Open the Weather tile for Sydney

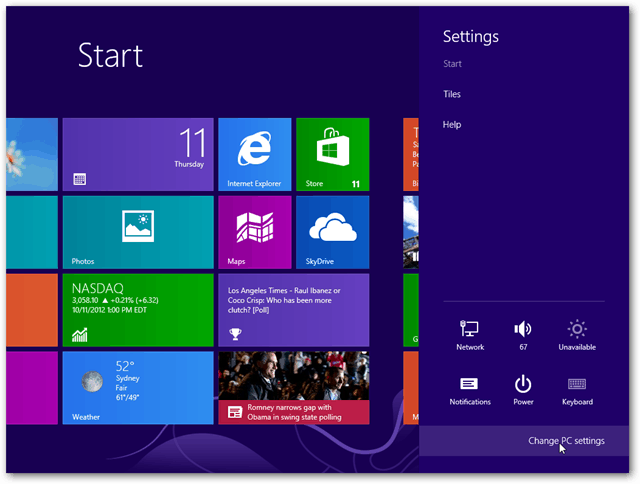click(x=138, y=388)
